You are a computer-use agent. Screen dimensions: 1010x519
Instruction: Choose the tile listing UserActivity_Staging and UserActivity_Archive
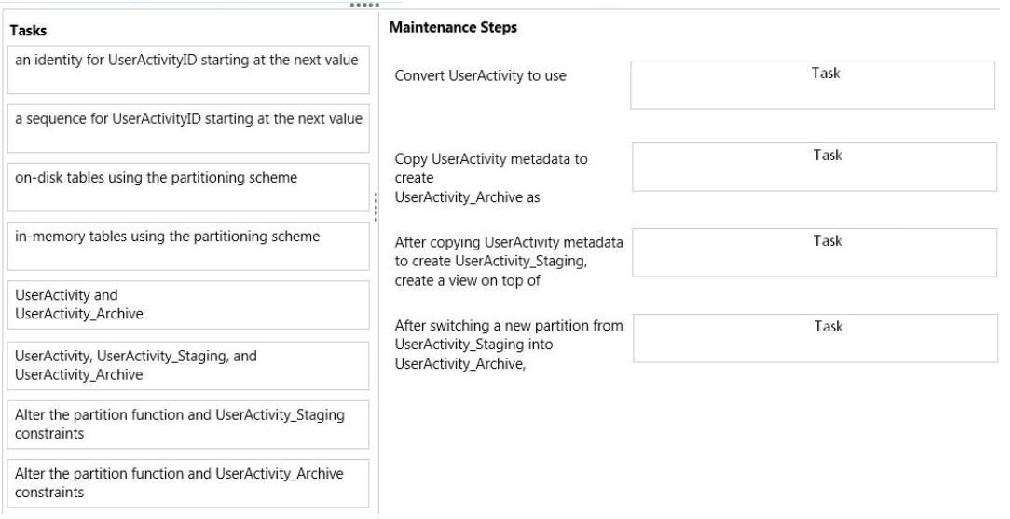point(188,366)
